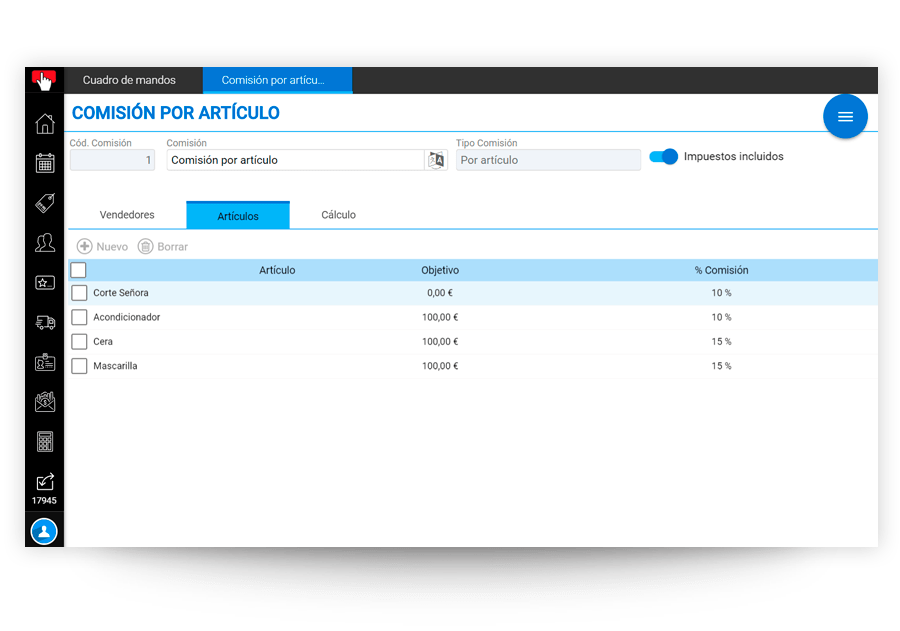
Task: Click the 15 % commission for Cera
Action: 721,342
